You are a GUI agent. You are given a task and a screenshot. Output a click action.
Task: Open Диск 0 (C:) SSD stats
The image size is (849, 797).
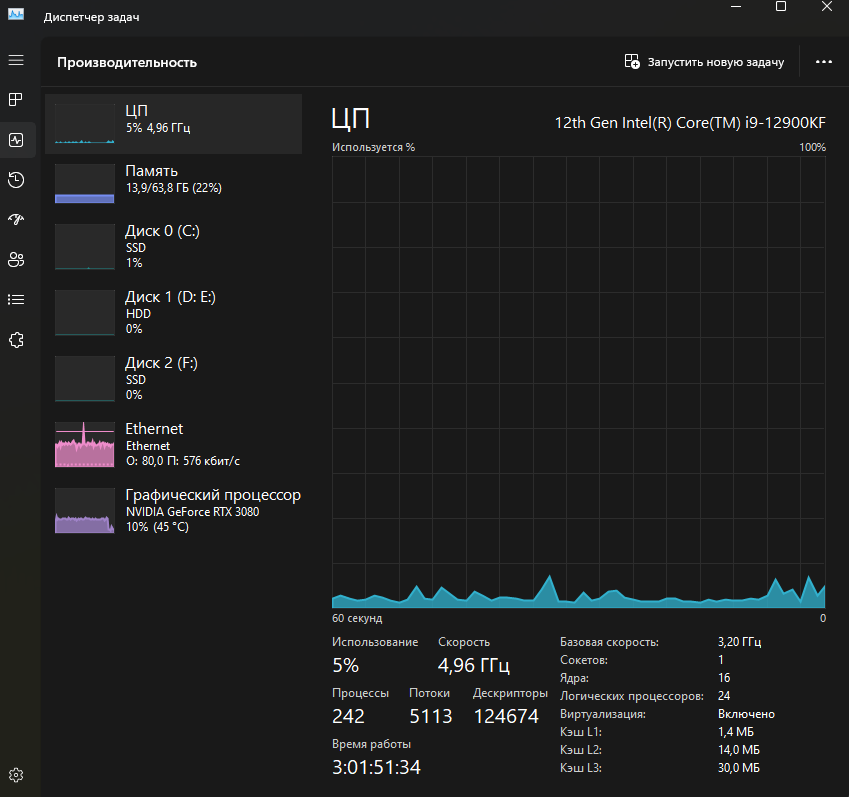(173, 246)
